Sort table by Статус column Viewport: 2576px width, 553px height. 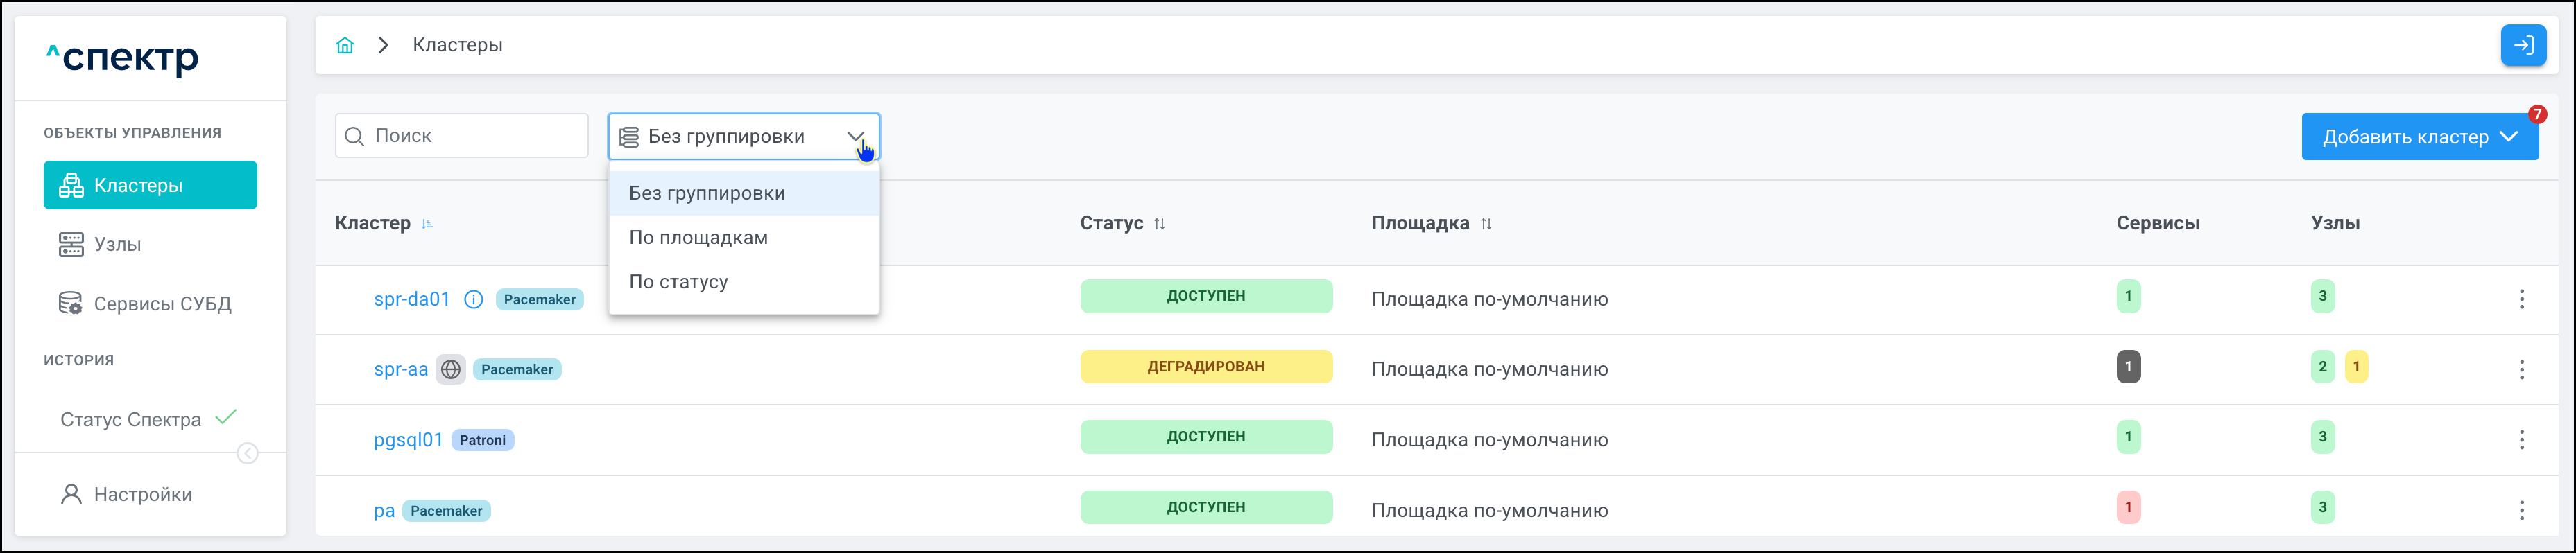(1159, 224)
